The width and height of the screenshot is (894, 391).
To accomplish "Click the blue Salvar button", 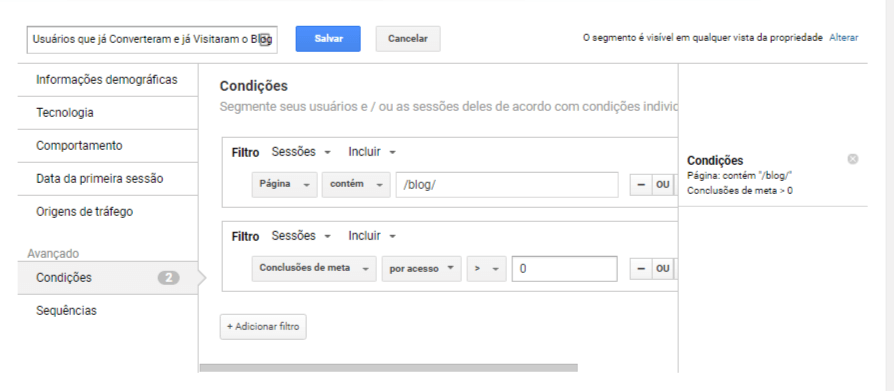I will point(328,39).
